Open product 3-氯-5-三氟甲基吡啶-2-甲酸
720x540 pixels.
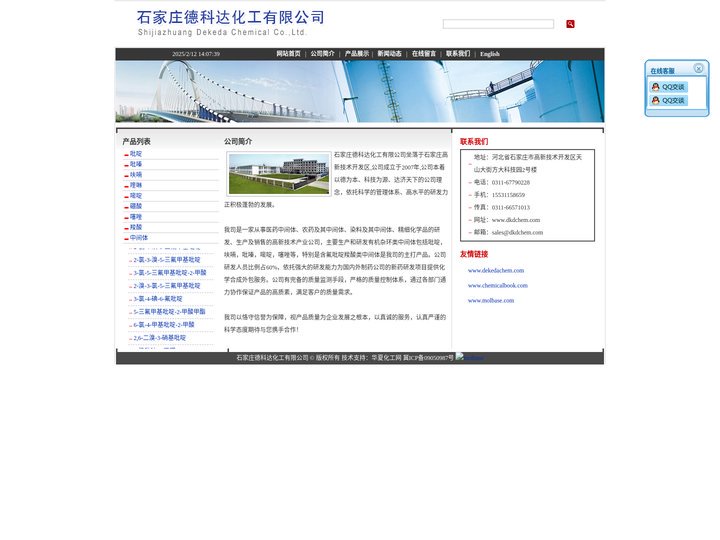[x=170, y=273]
